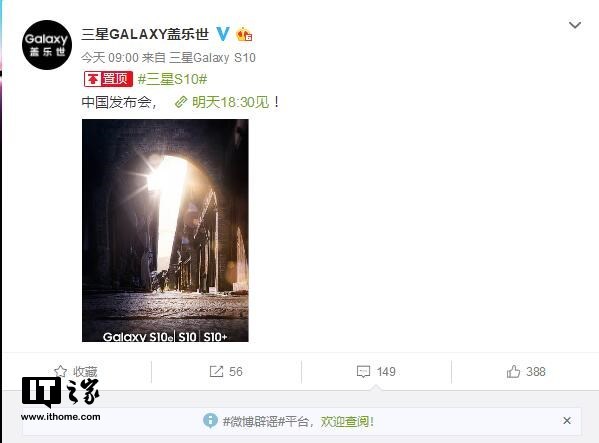Screen dimensions: 599x443
Task: Open comments via speech bubble icon
Action: (363, 372)
